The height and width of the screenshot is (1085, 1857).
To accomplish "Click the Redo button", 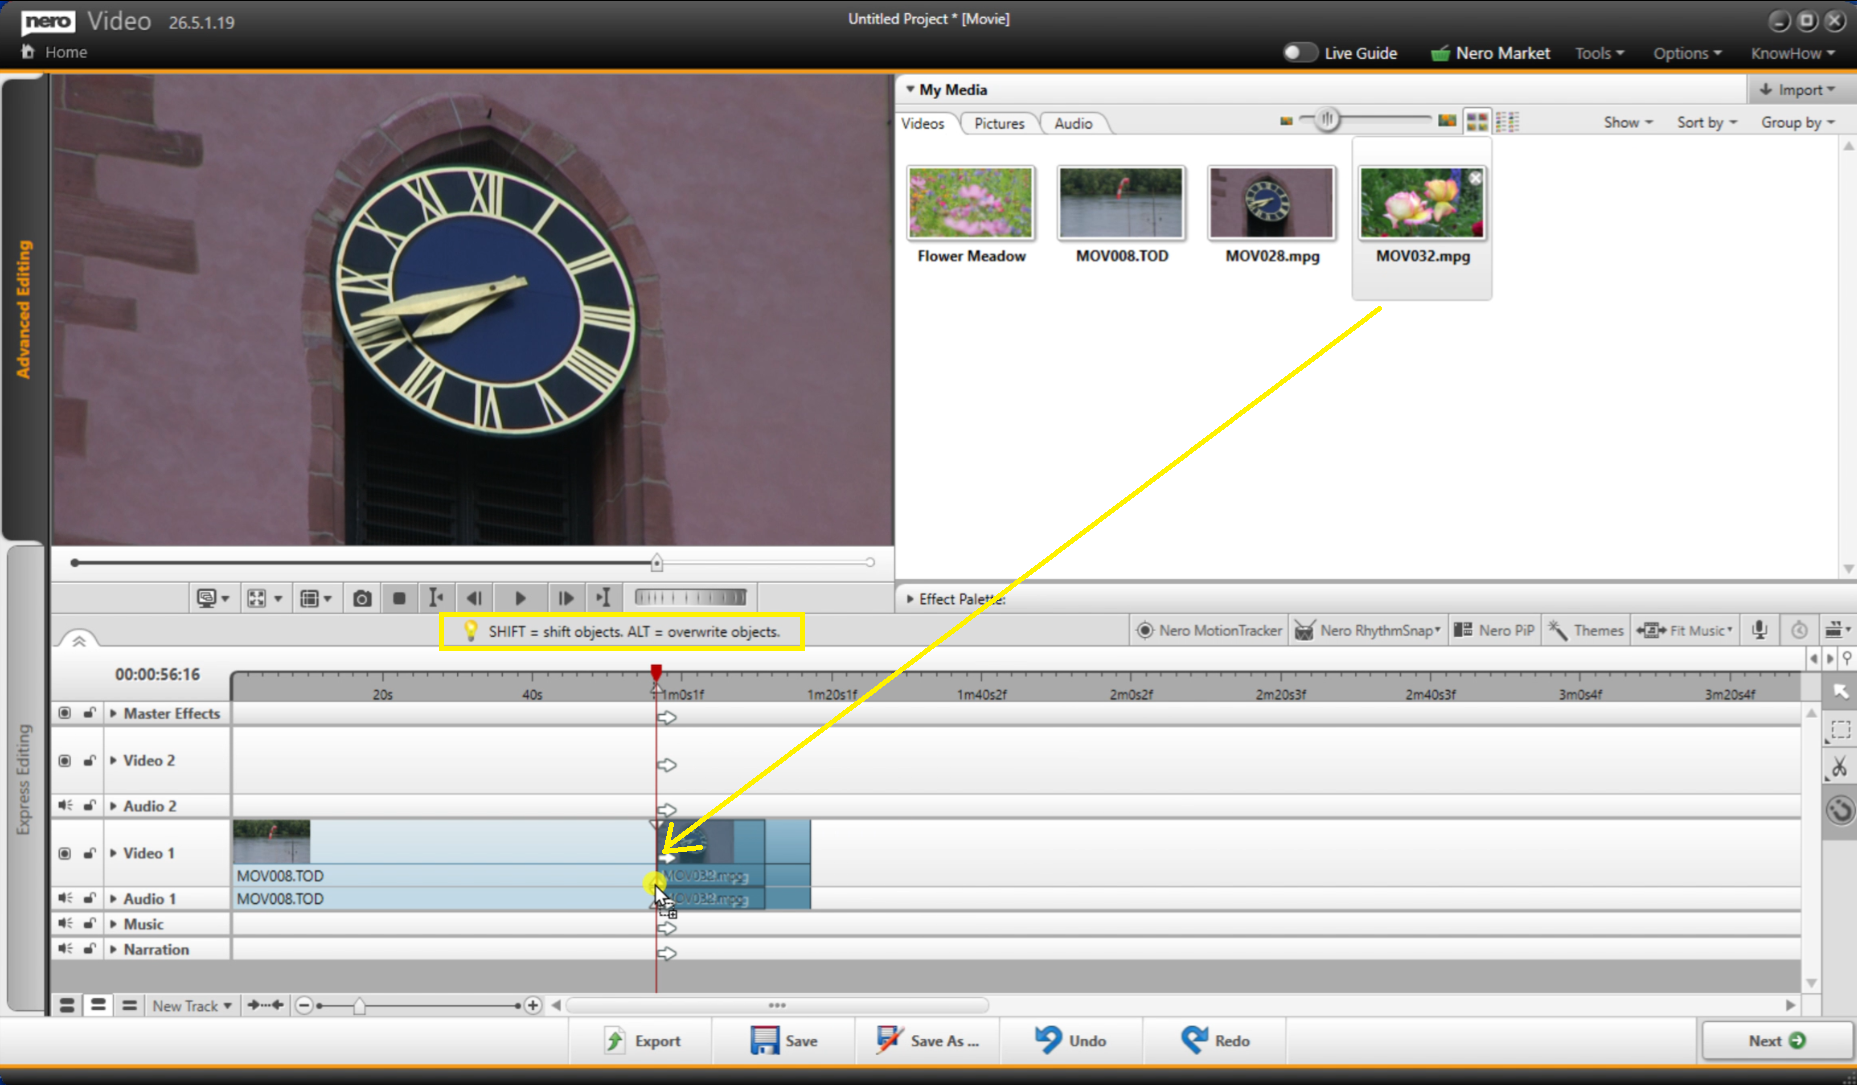I will (x=1215, y=1041).
